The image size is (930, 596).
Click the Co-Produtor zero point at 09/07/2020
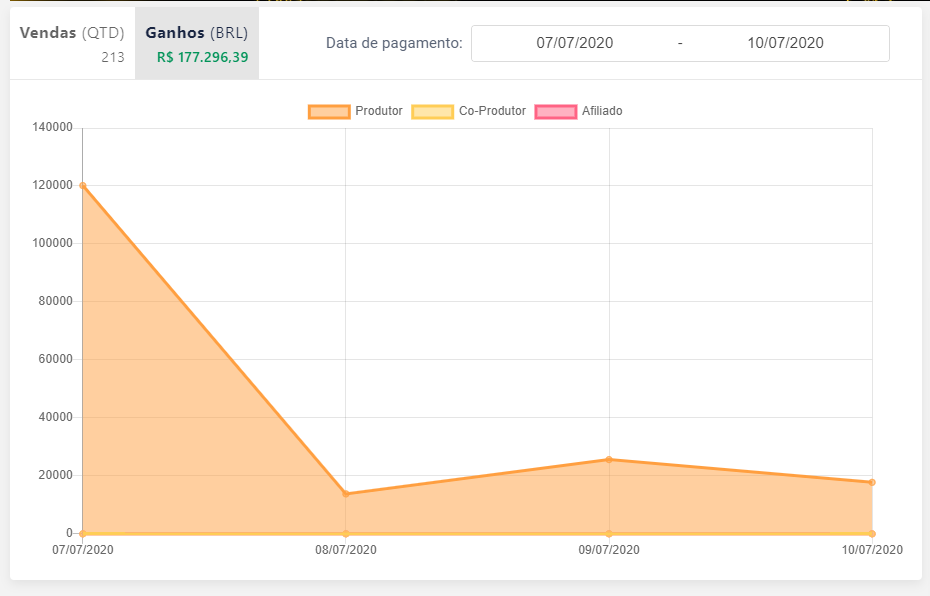609,534
